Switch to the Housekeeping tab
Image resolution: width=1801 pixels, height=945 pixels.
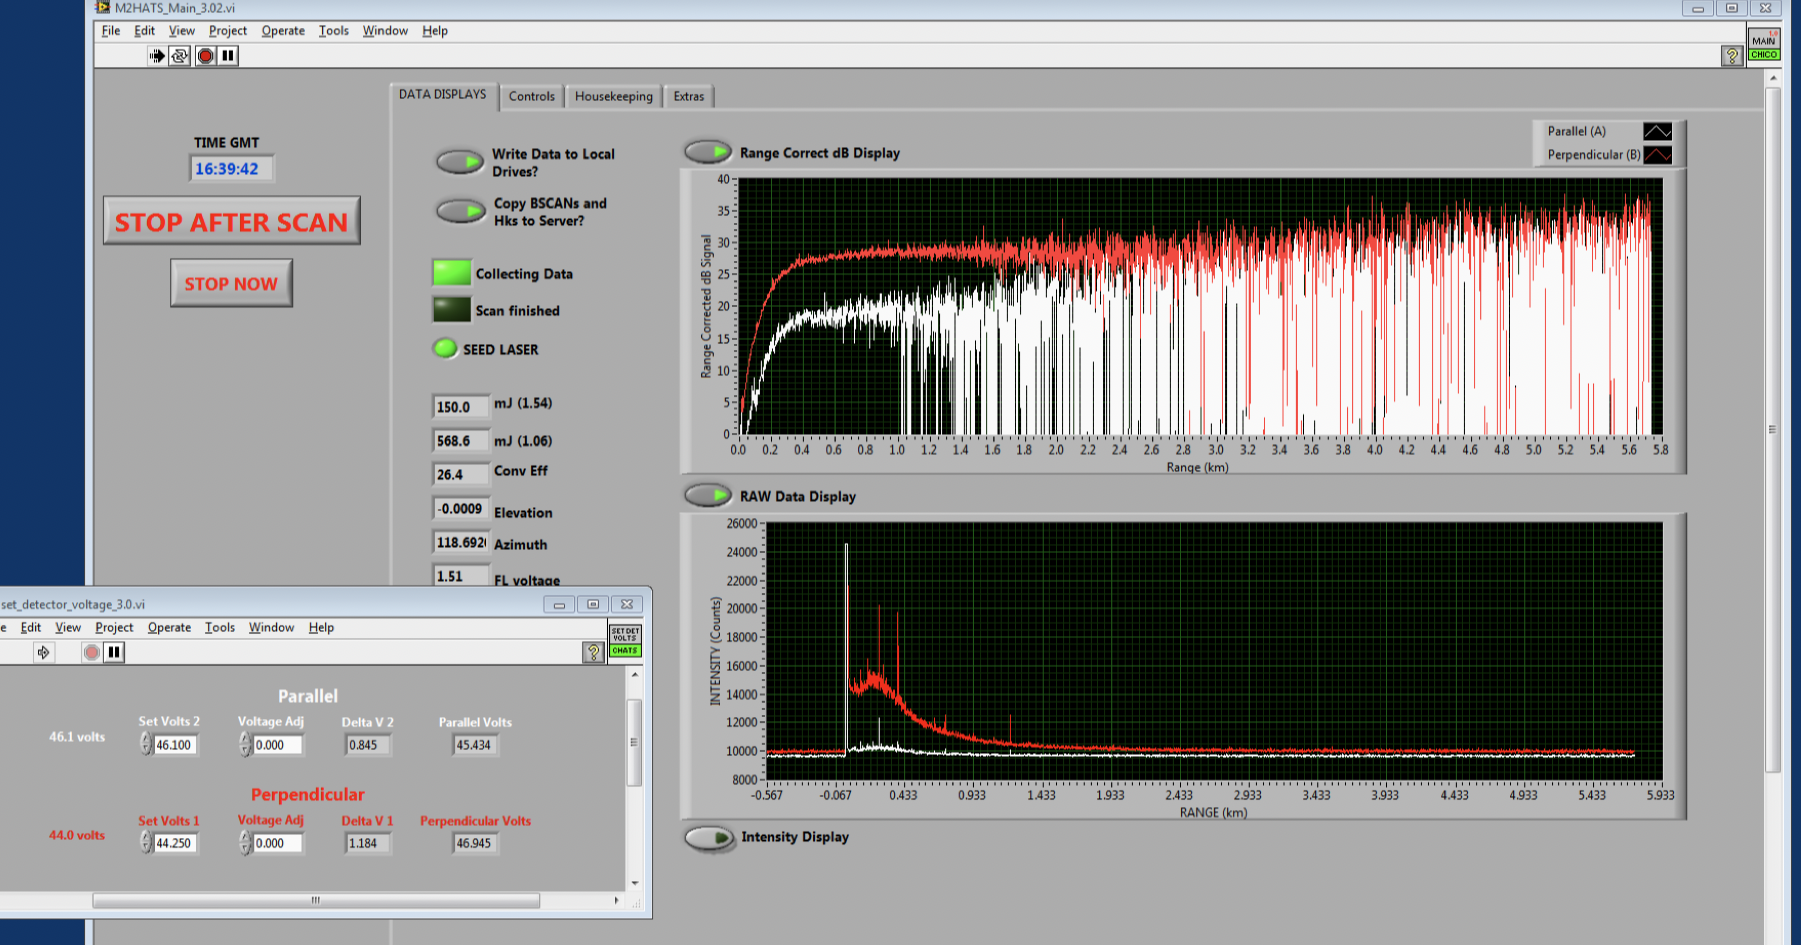pos(613,96)
